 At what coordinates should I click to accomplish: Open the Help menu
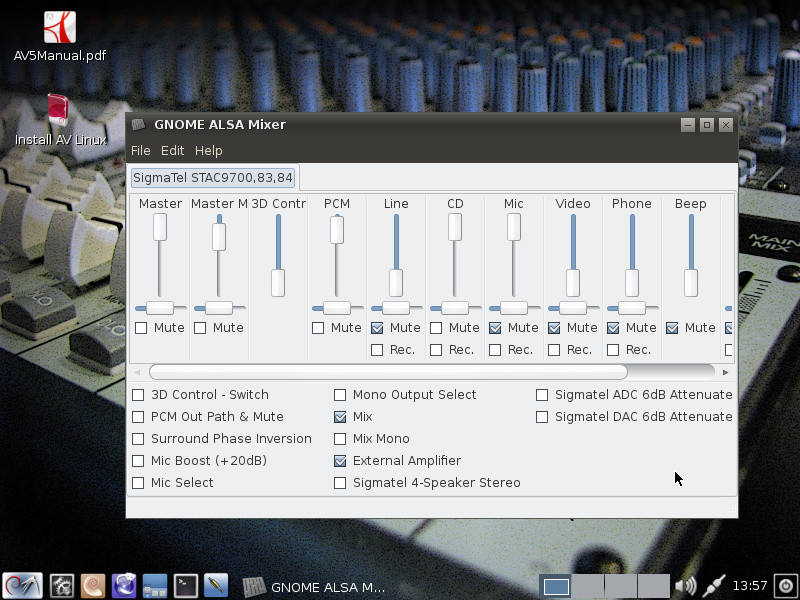208,151
